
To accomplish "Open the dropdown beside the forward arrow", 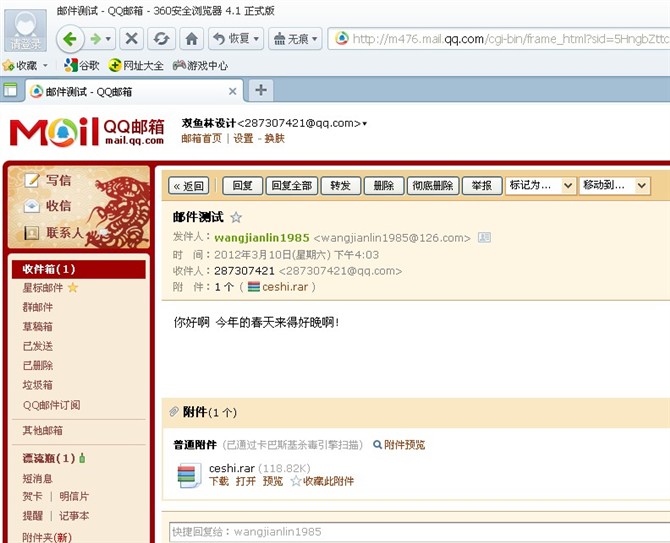I will (109, 39).
